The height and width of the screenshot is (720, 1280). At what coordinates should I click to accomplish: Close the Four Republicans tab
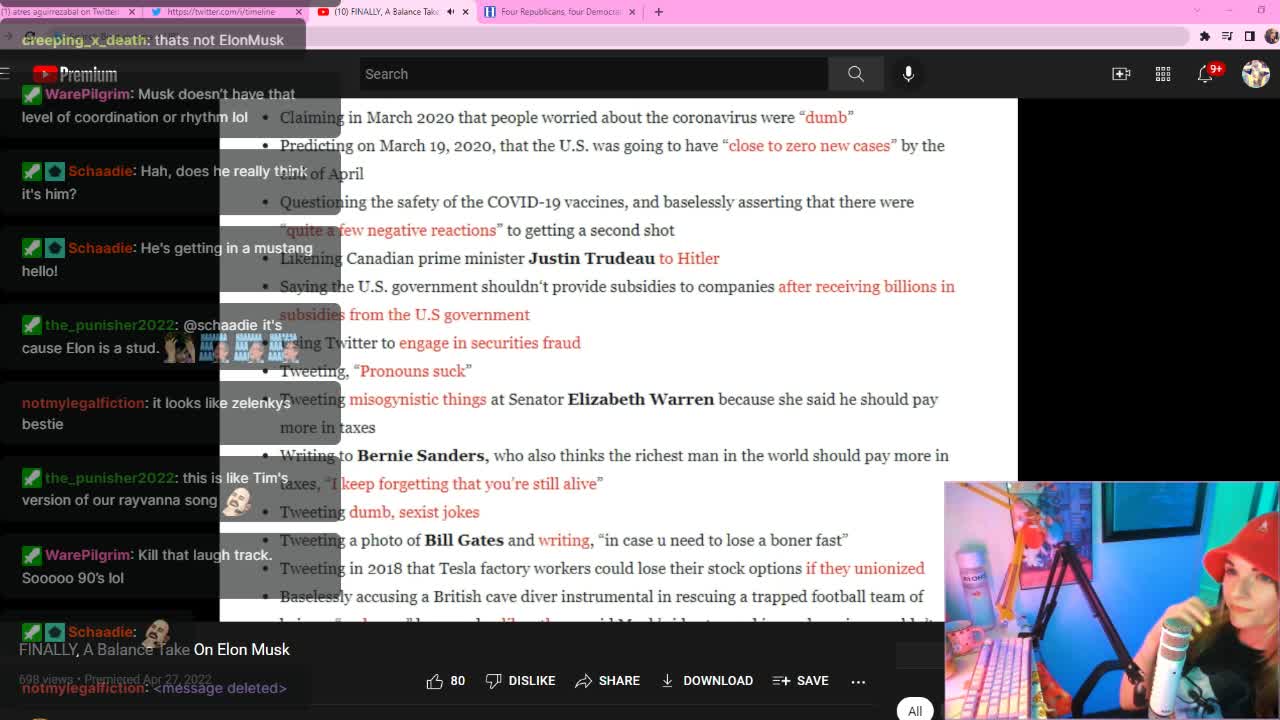(632, 12)
